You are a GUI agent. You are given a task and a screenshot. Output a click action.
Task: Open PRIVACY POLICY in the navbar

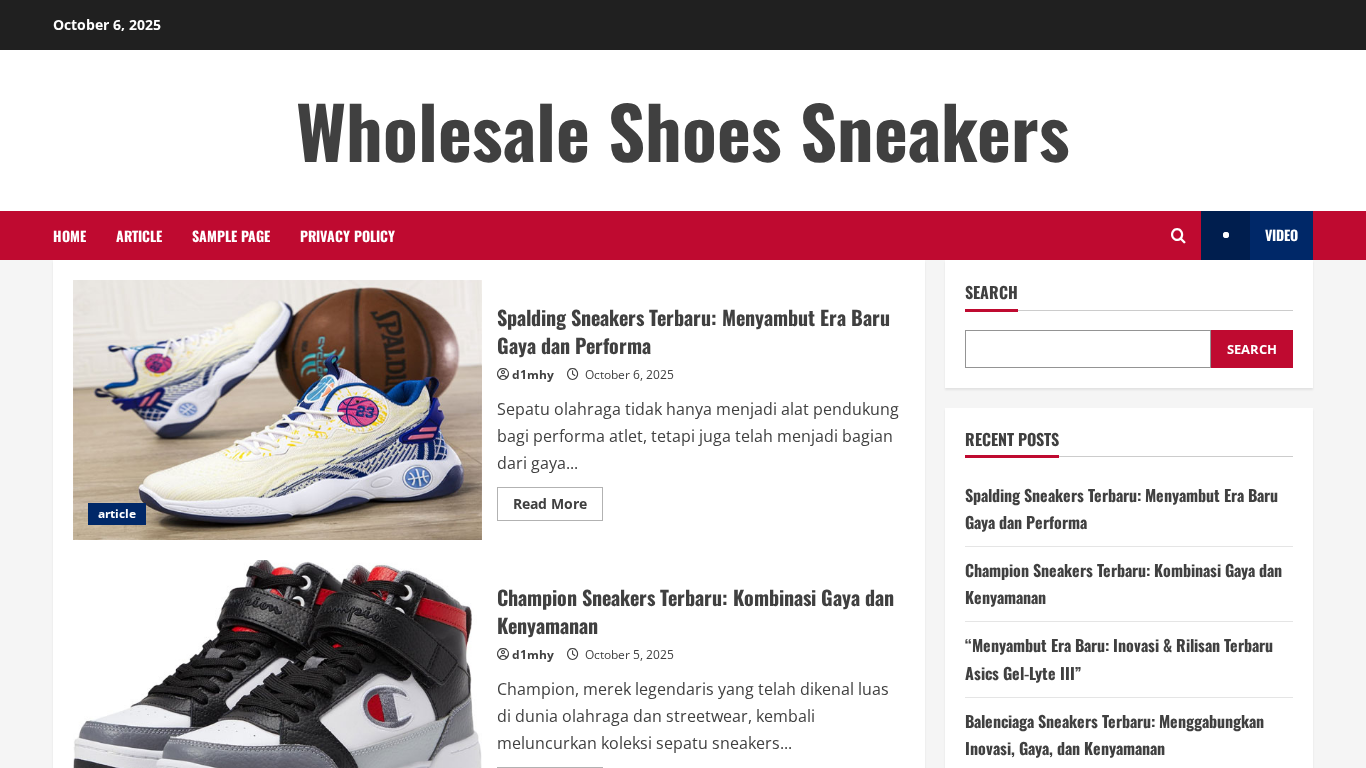[x=347, y=236]
